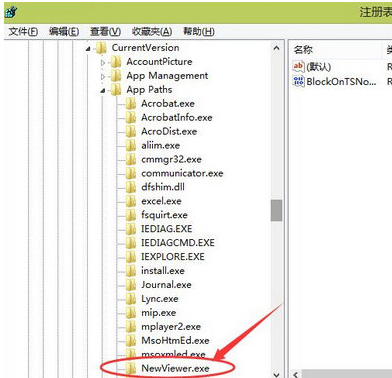Expand the App Management tree node
The width and height of the screenshot is (392, 378).
tap(103, 76)
